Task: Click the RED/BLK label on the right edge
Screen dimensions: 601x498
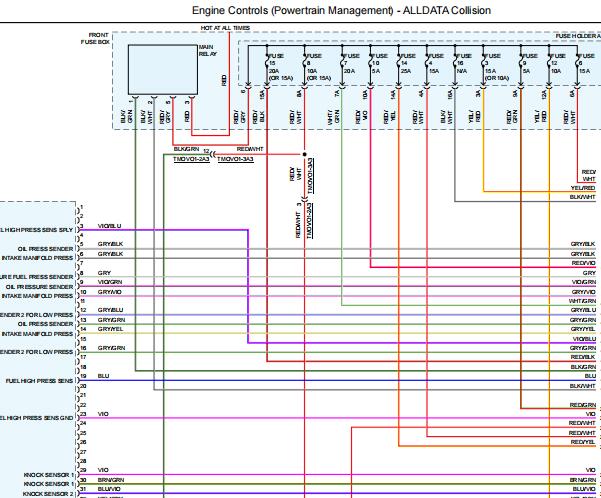Action: pos(583,357)
